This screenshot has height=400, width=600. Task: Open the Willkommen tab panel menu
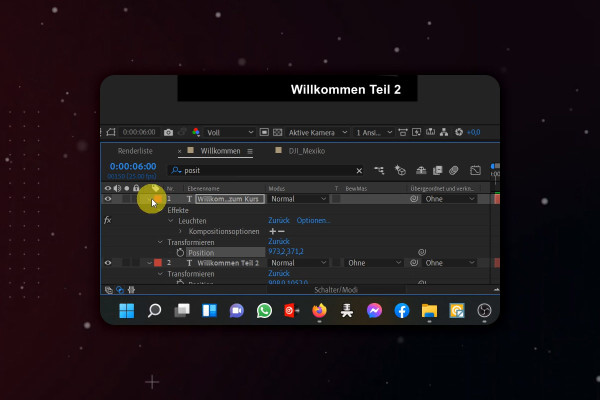tap(250, 151)
